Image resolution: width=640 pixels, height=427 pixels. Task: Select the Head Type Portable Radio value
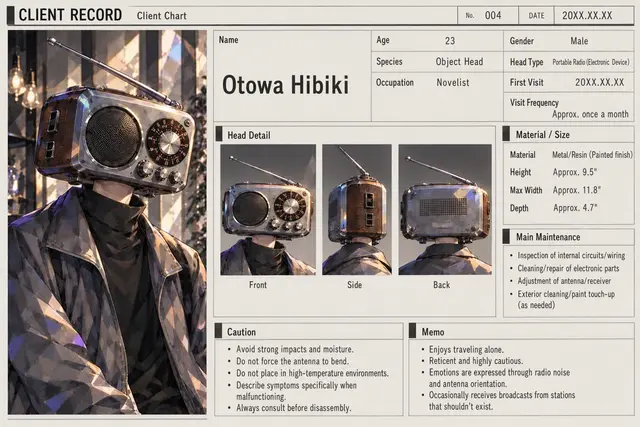591,62
